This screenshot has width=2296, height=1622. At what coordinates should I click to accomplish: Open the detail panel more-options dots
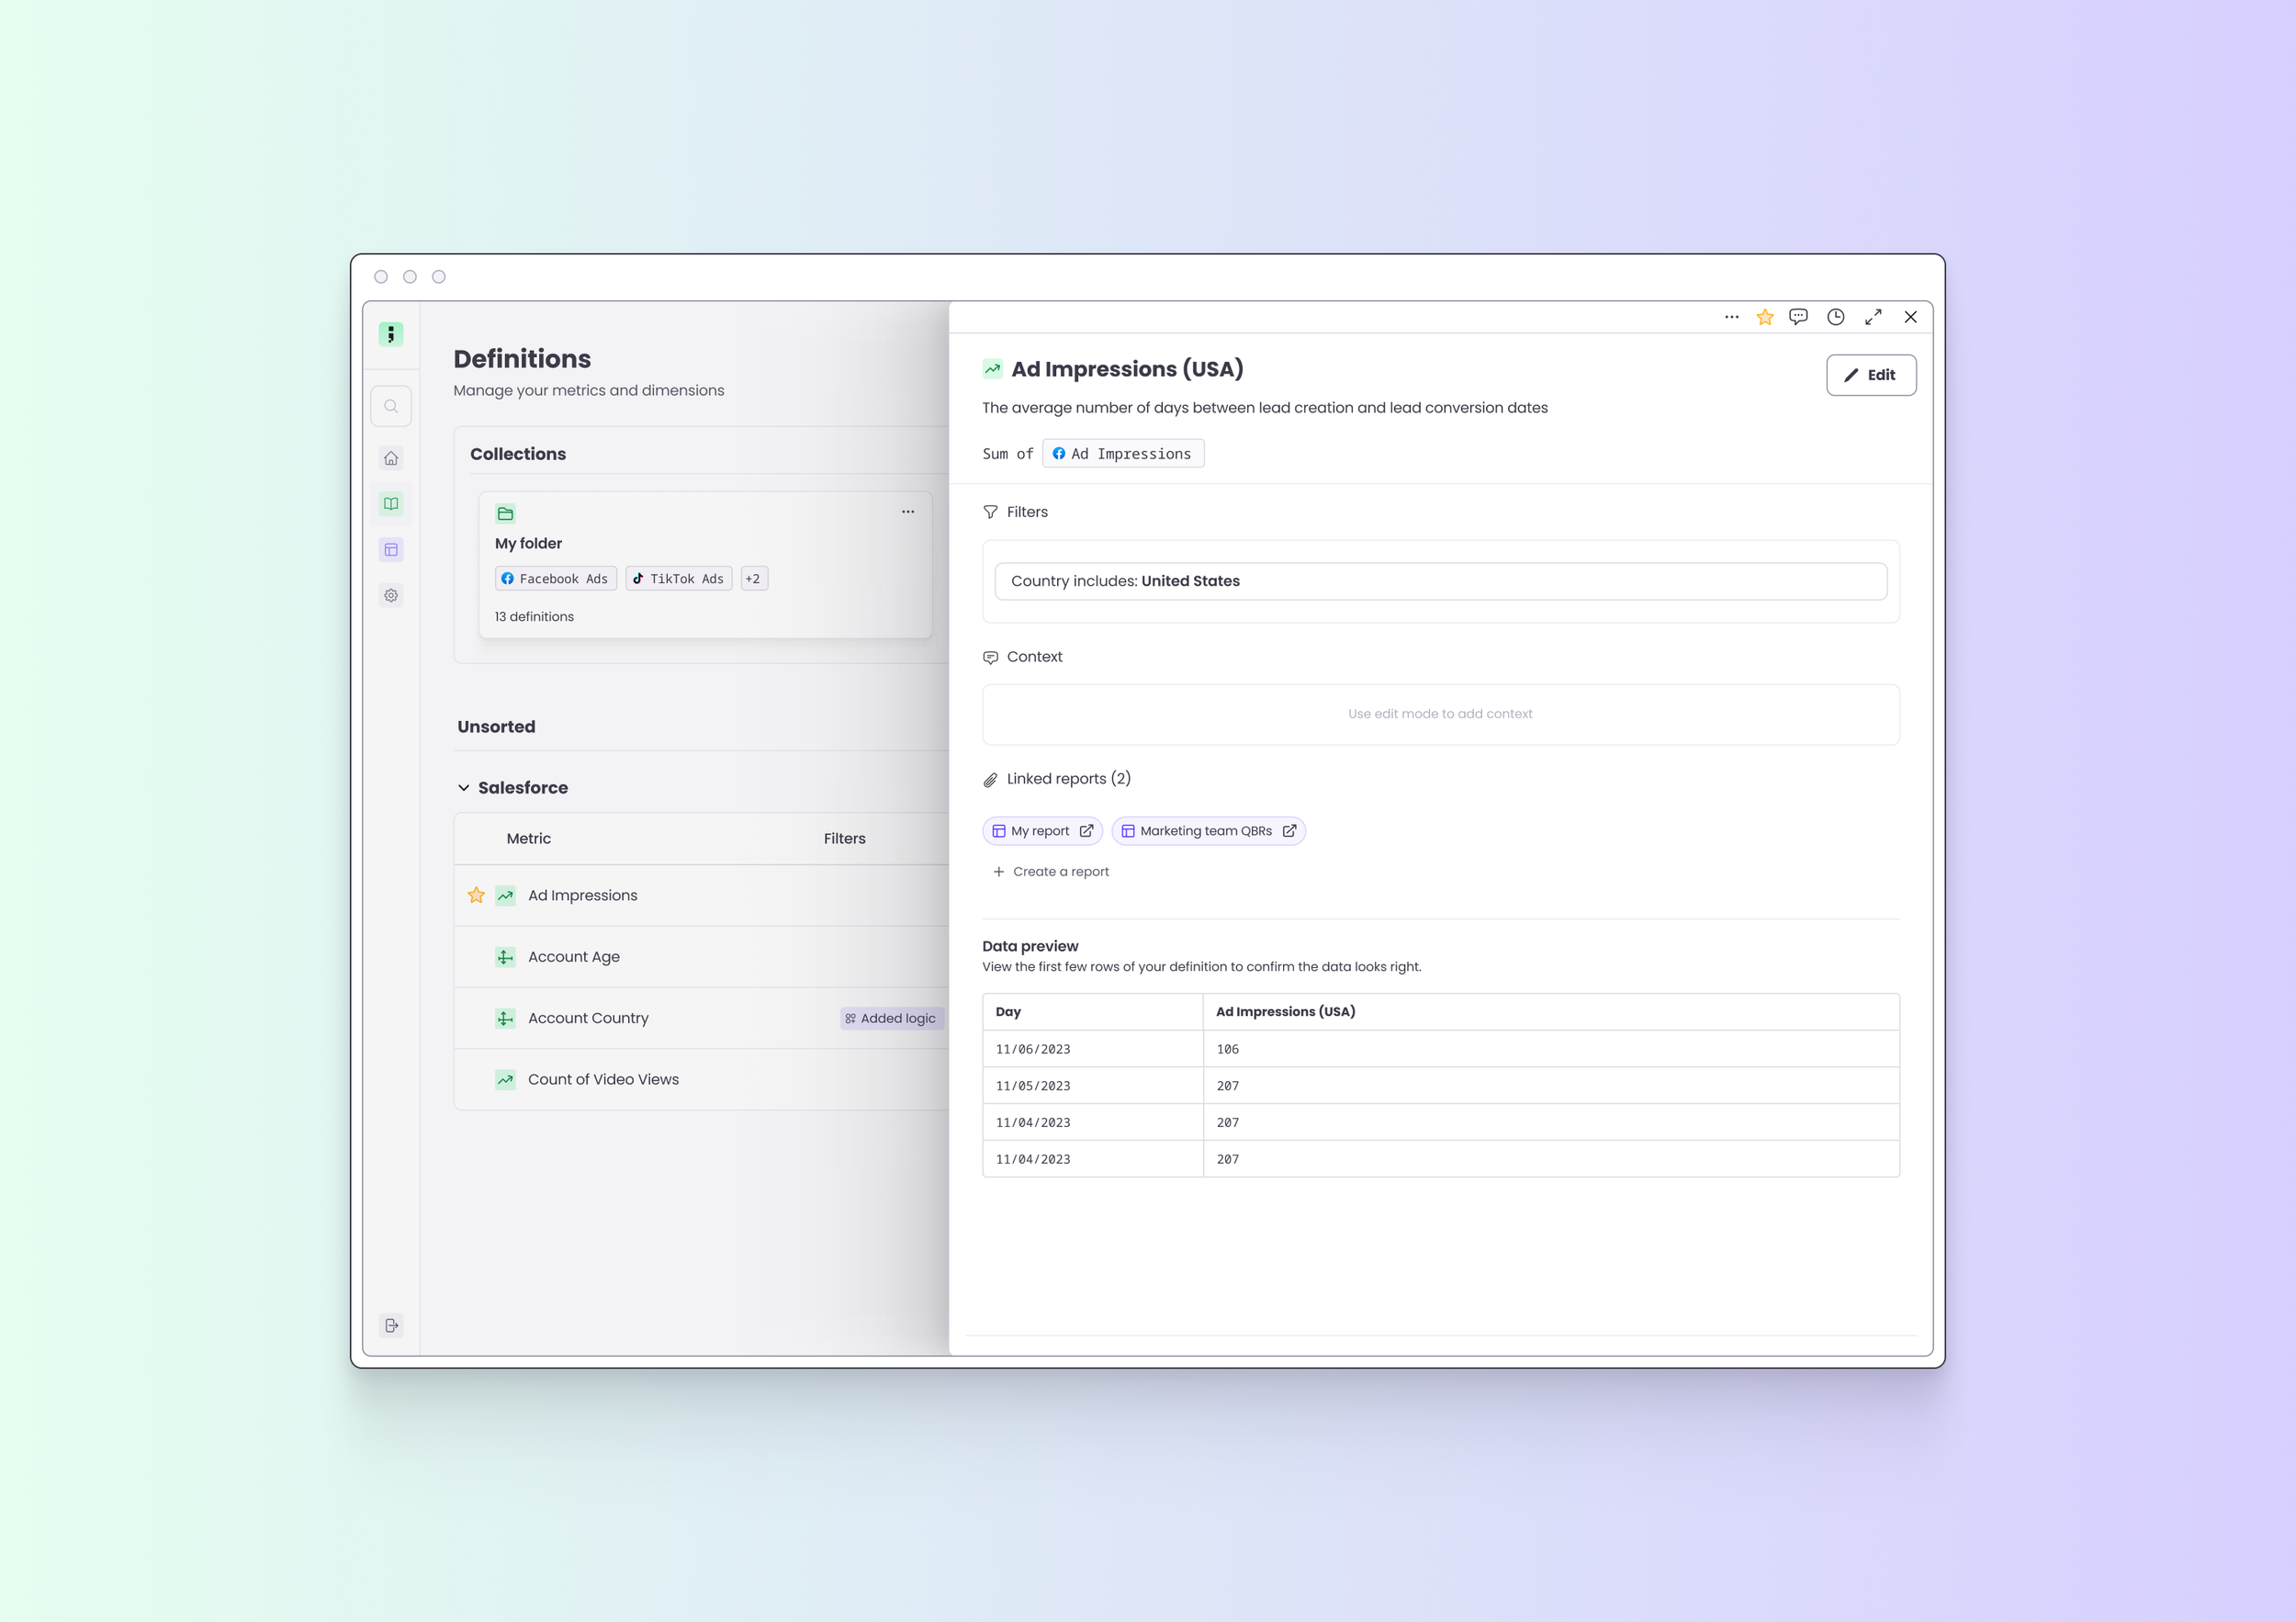point(1732,317)
